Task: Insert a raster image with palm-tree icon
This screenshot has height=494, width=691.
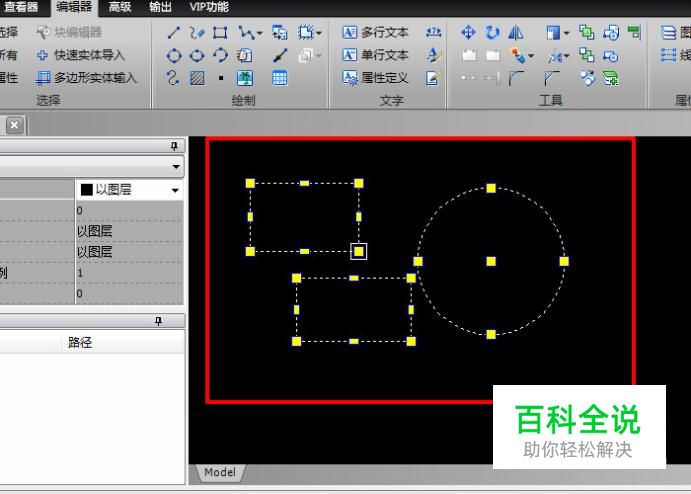Action: pyautogui.click(x=245, y=78)
